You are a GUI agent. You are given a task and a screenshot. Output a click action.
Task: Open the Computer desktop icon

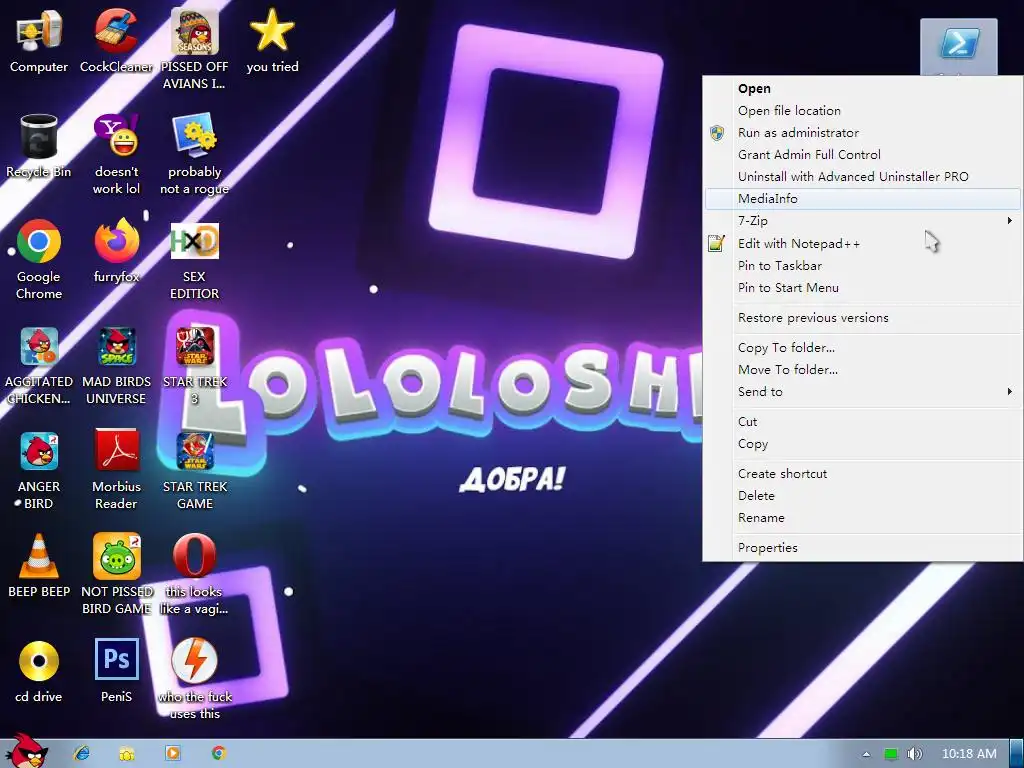point(39,40)
